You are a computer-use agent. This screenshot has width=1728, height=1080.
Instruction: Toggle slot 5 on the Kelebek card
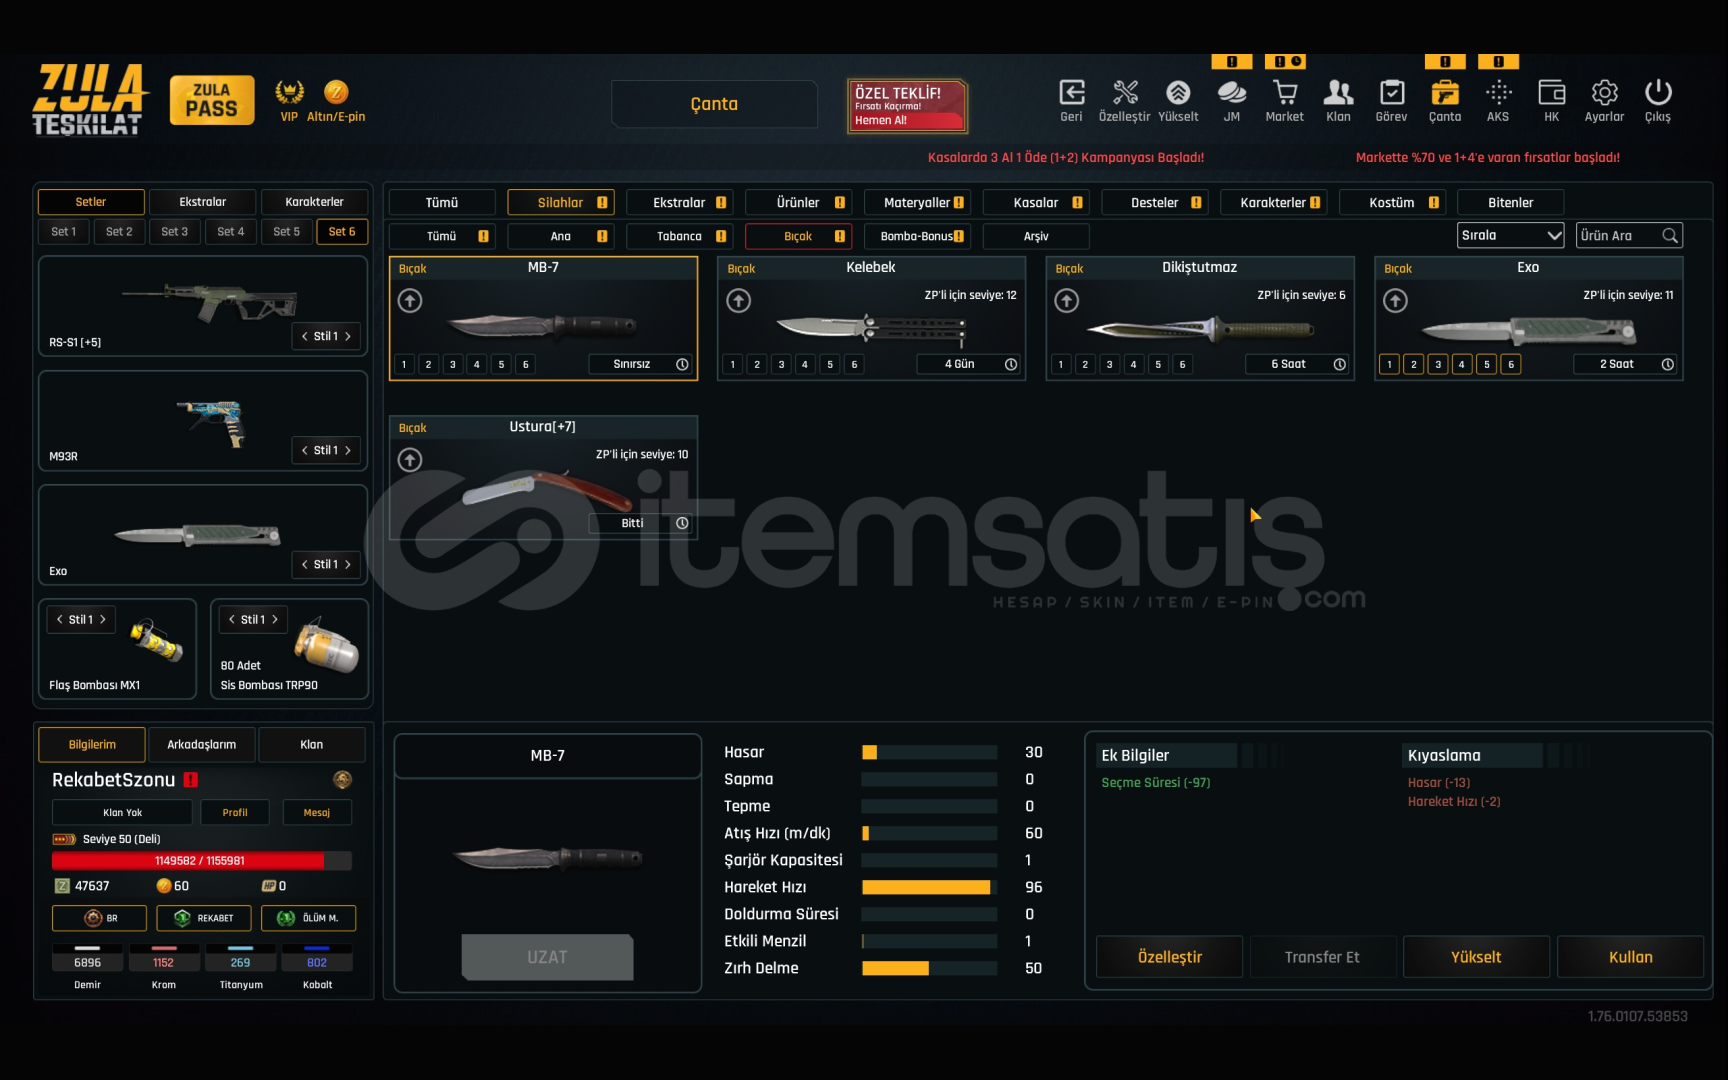tap(830, 364)
